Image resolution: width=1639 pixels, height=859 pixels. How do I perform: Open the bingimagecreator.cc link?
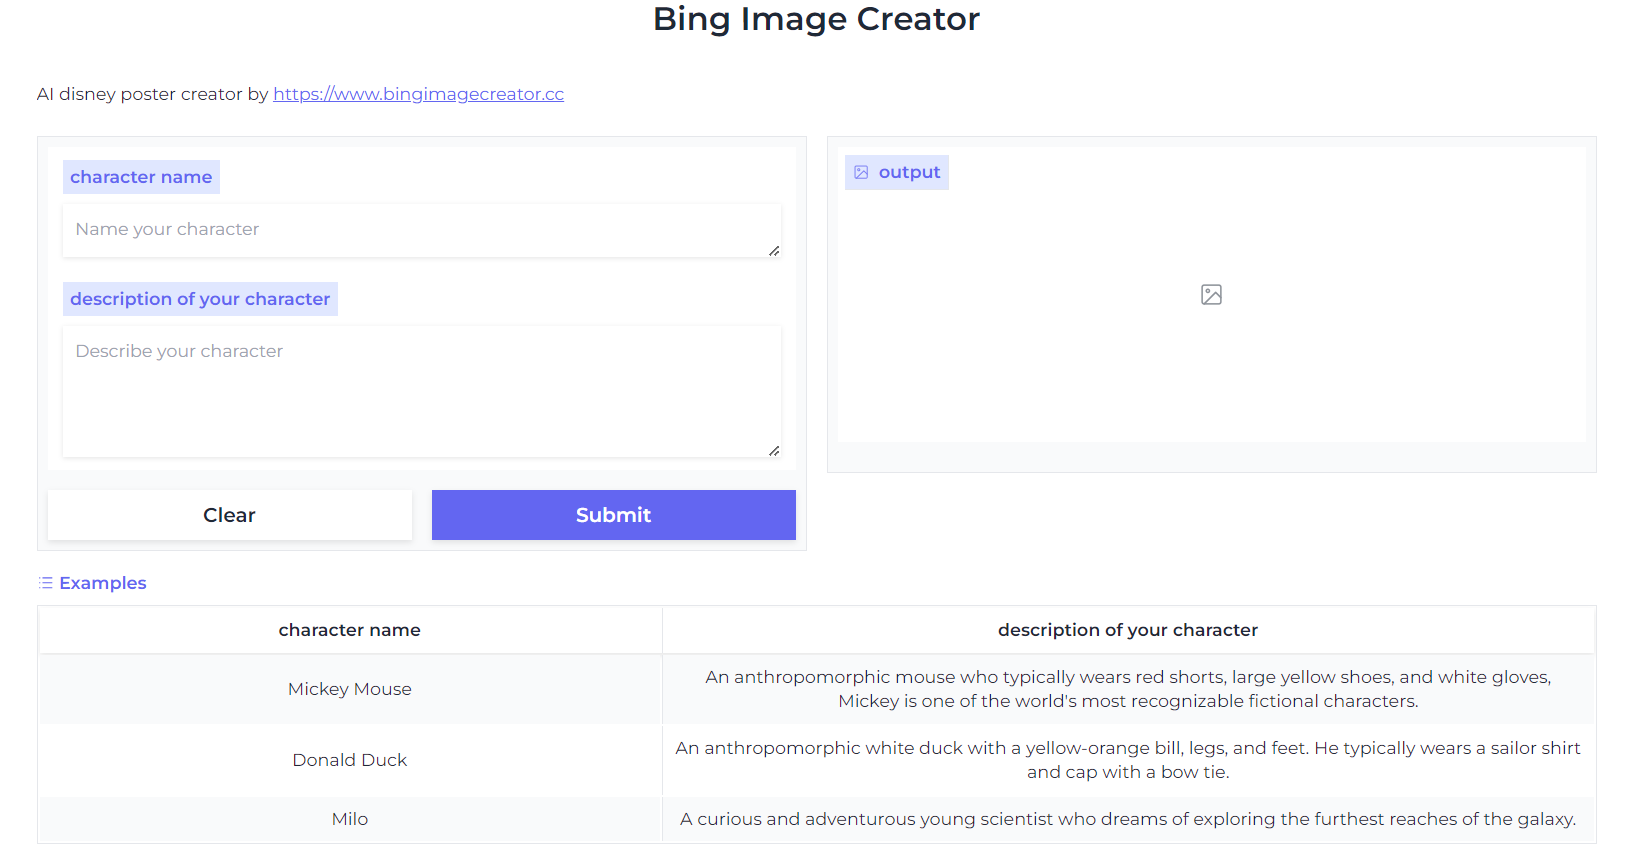[x=418, y=94]
